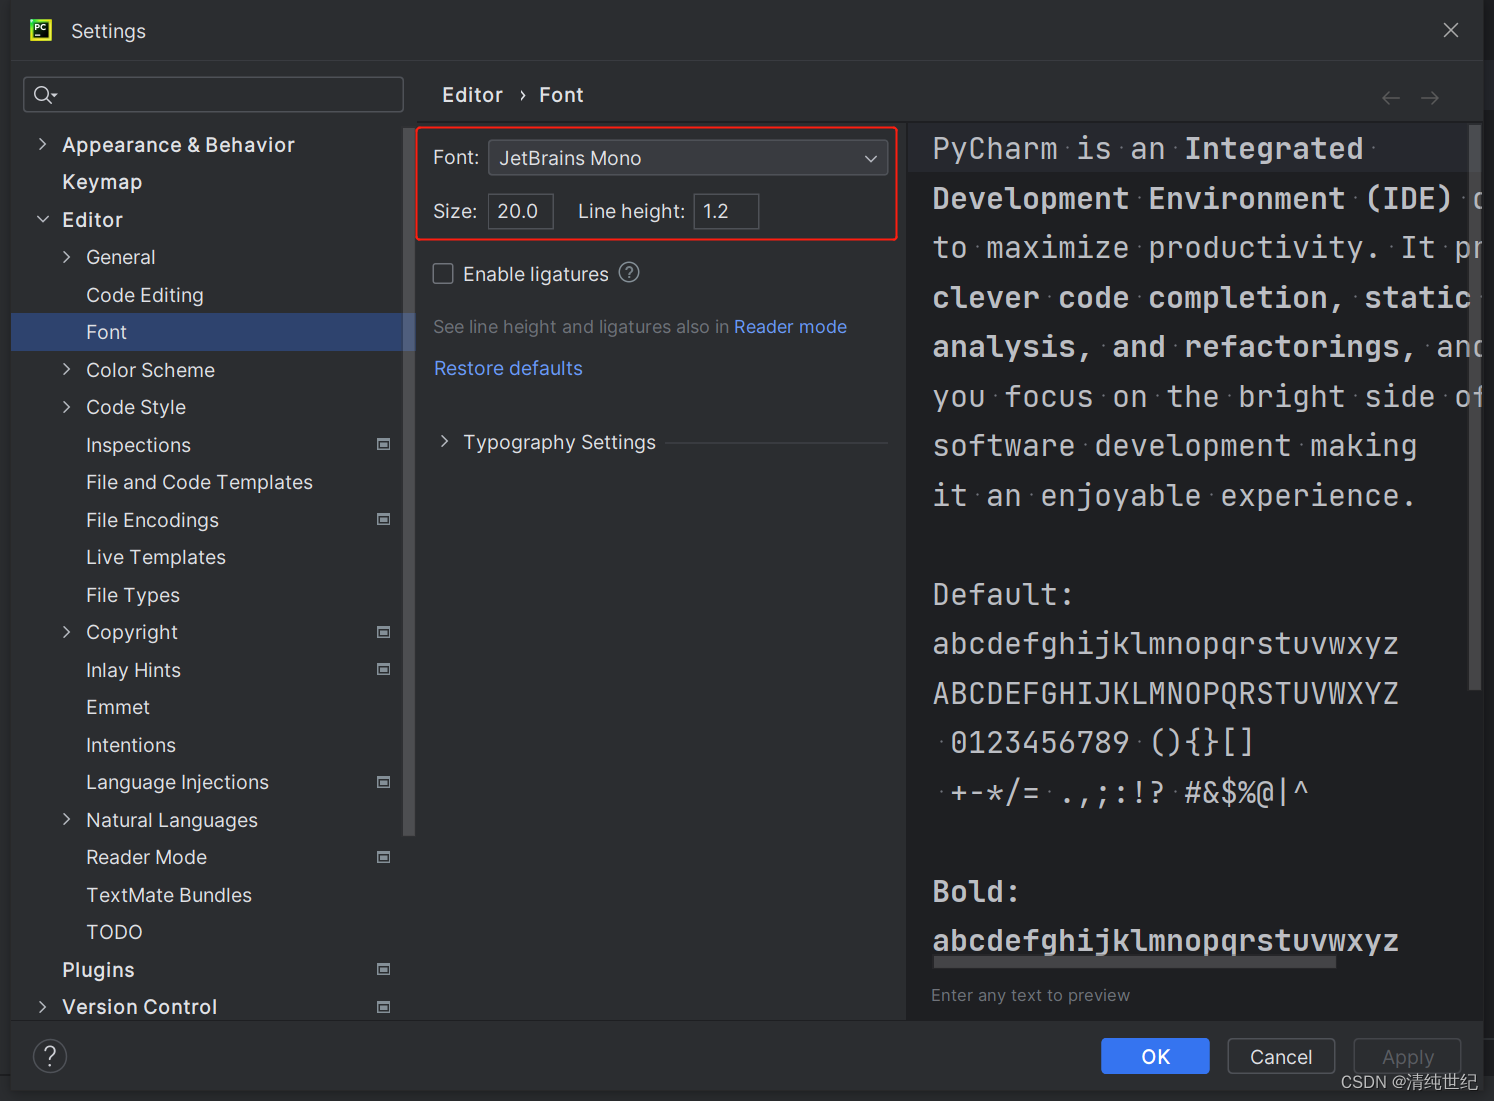Image resolution: width=1494 pixels, height=1101 pixels.
Task: Click the settings tree vertical scrollbar
Action: [x=408, y=481]
